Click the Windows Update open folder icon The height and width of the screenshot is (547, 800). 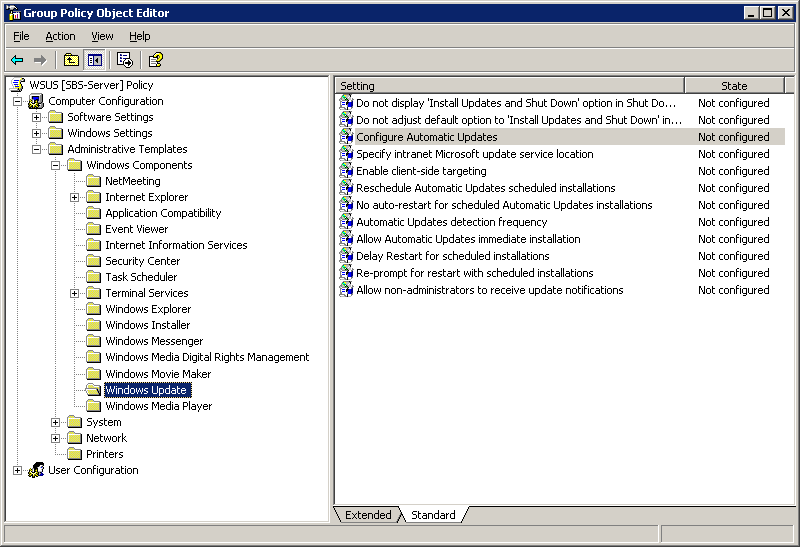click(93, 390)
